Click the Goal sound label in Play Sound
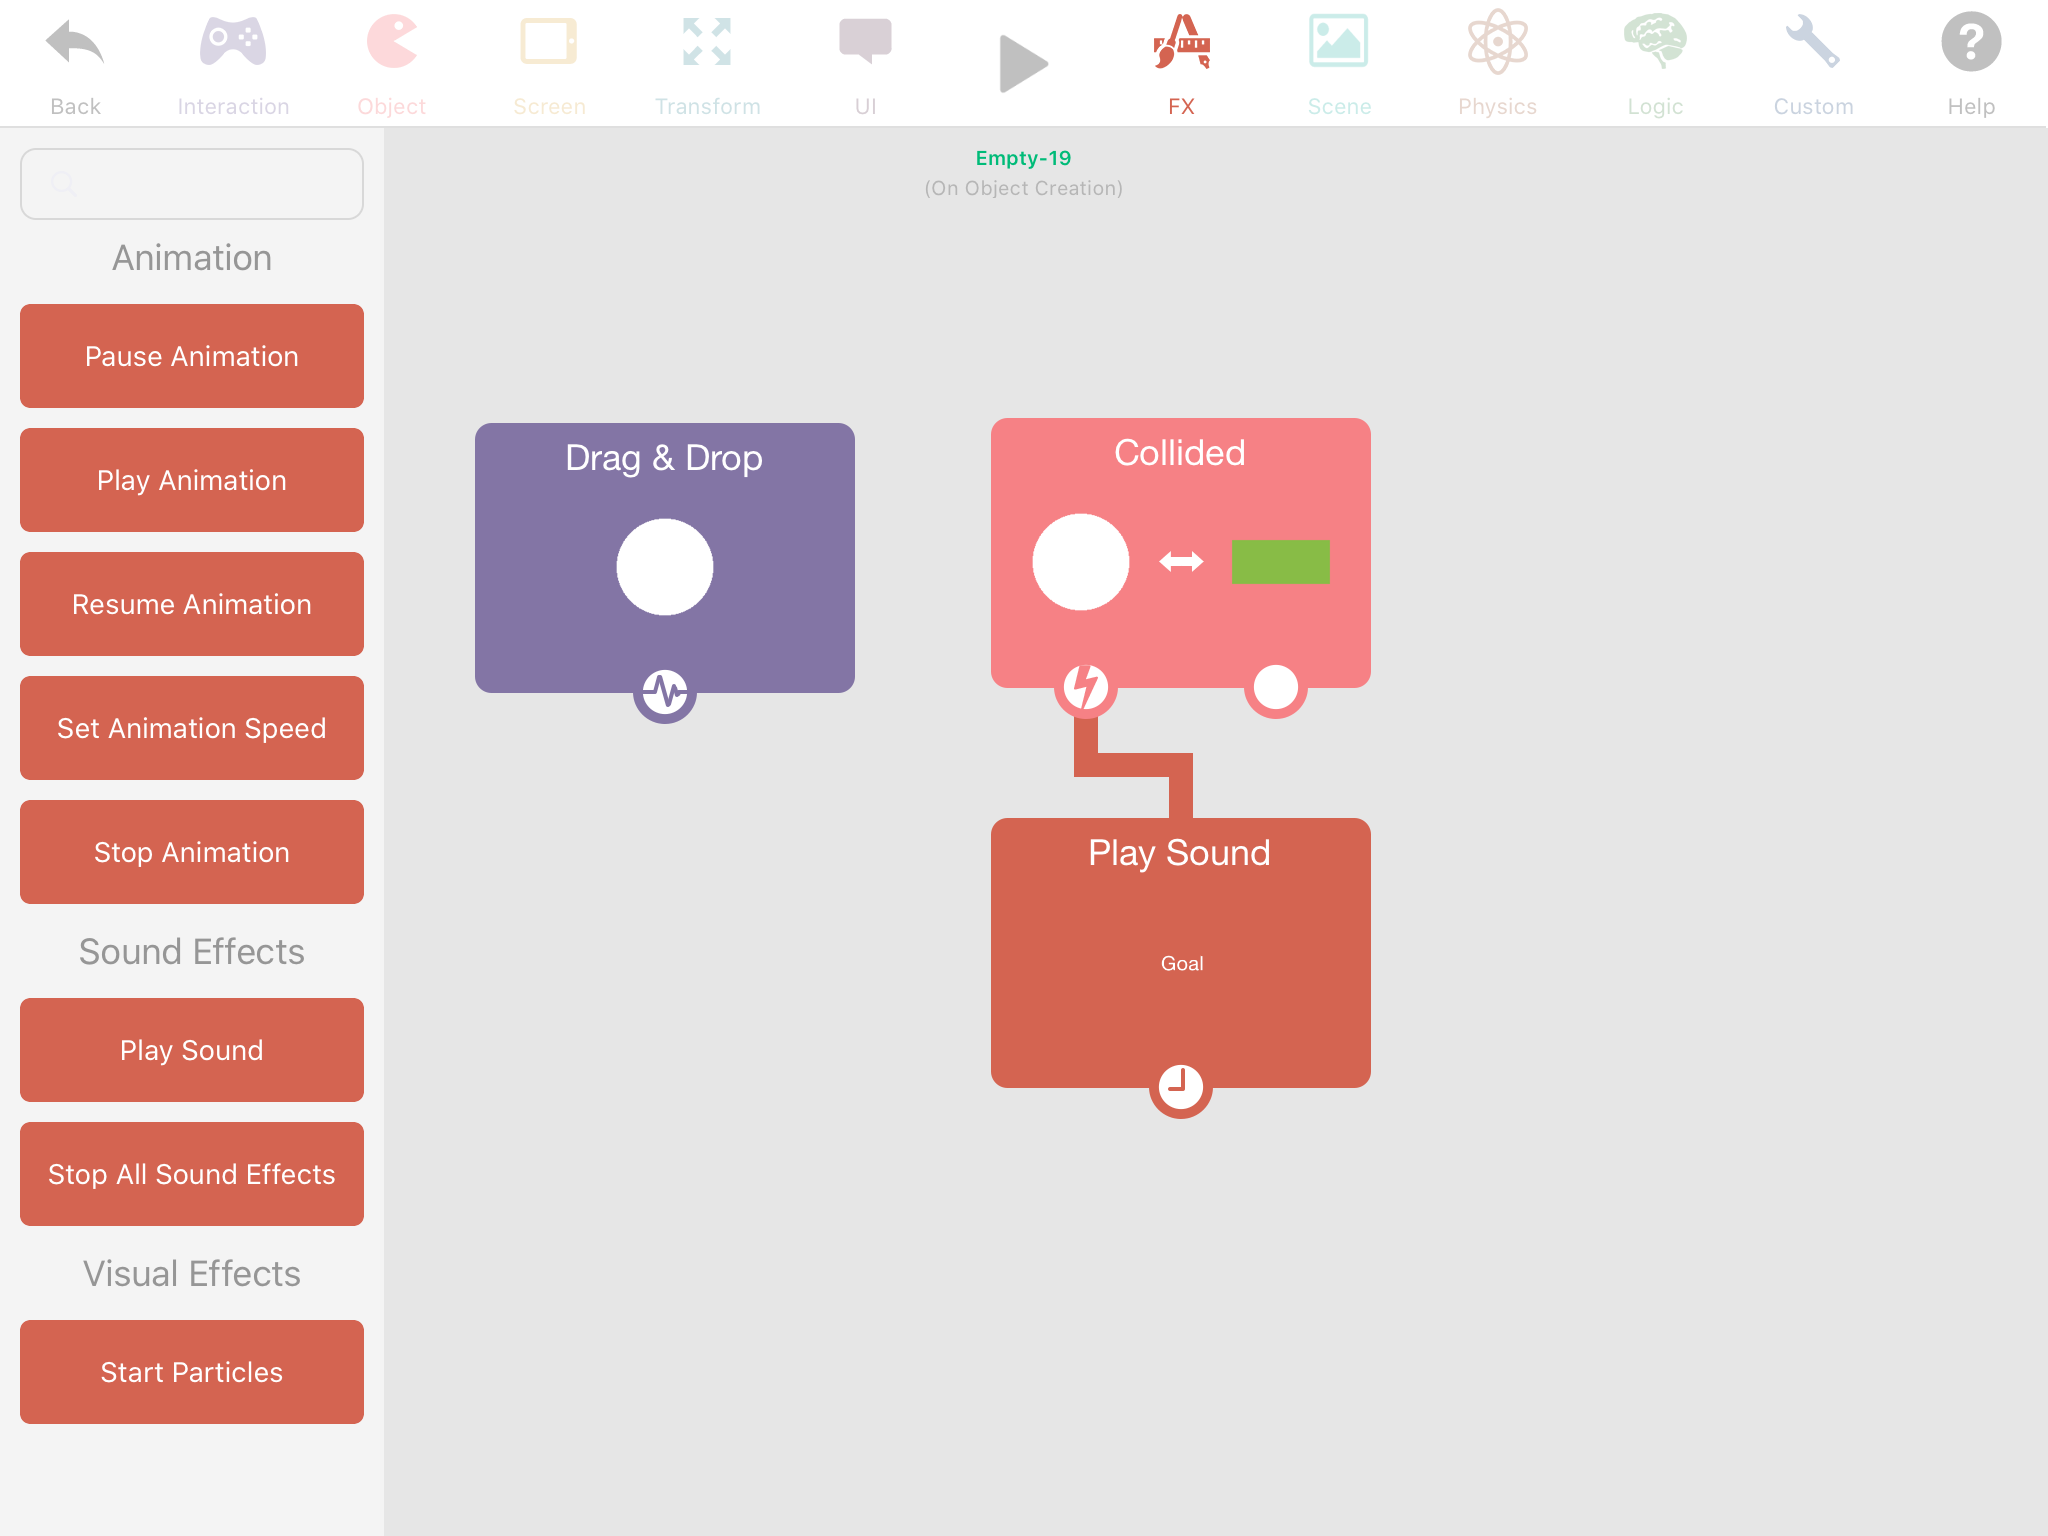Screen dimensions: 2048x1536 click(x=1181, y=963)
